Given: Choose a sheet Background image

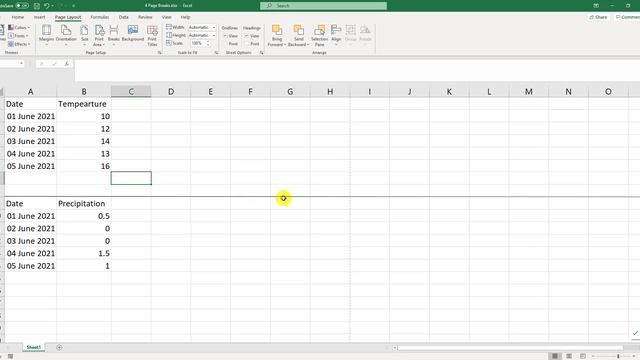Looking at the screenshot, I should click(133, 33).
